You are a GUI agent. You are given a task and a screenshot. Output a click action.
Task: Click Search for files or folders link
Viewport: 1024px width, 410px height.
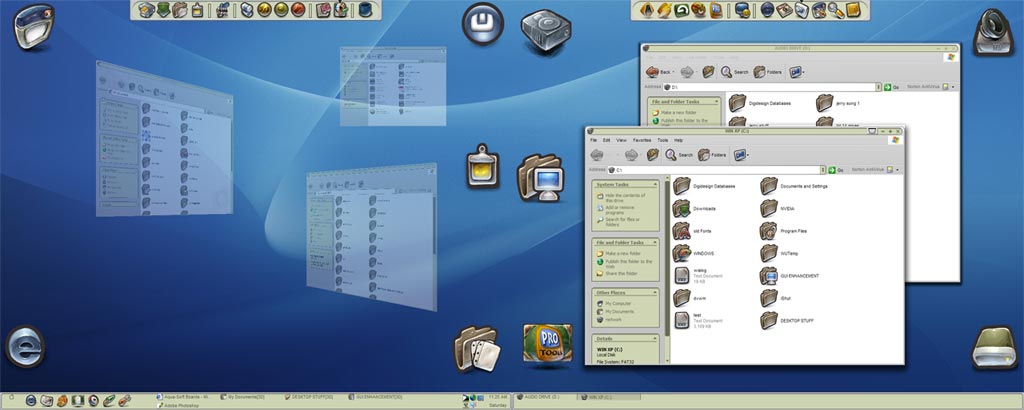tap(618, 222)
